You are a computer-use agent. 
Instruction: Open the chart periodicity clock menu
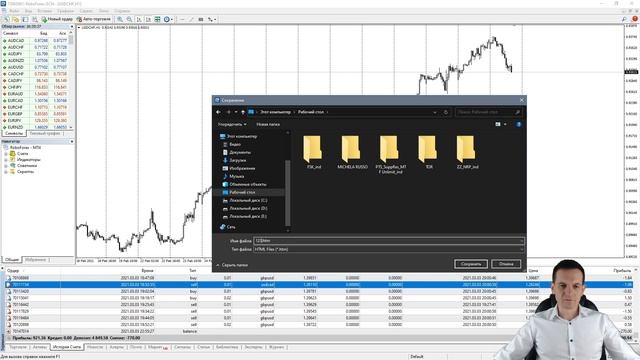point(168,19)
